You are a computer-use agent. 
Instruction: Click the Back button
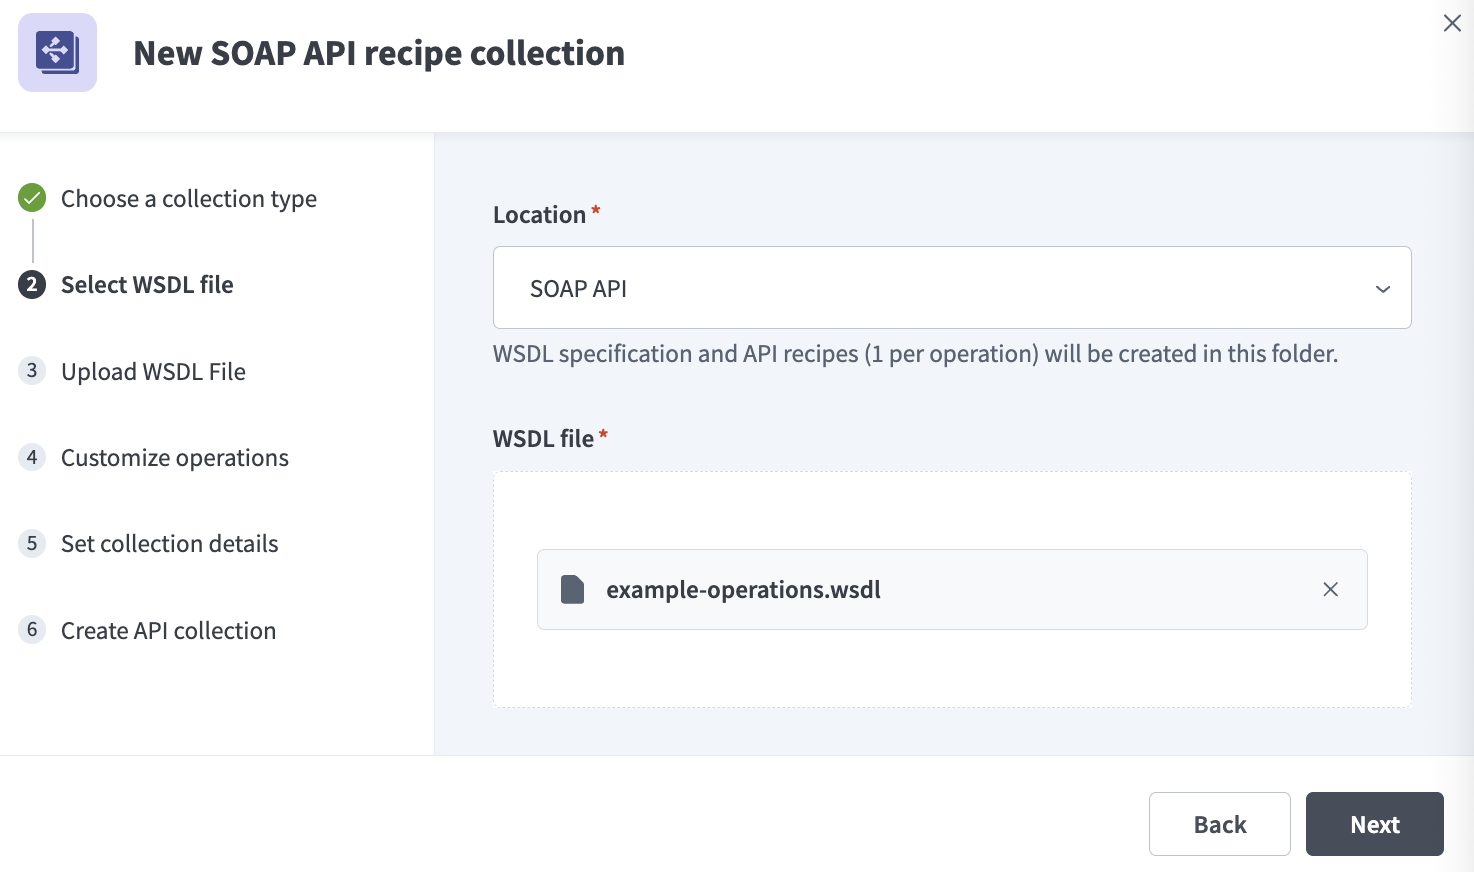pyautogui.click(x=1220, y=824)
